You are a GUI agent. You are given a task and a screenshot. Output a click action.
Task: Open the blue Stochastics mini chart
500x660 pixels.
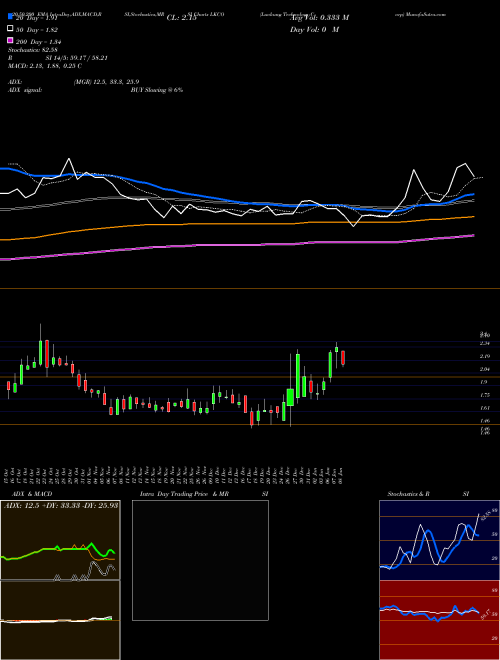tap(439, 540)
